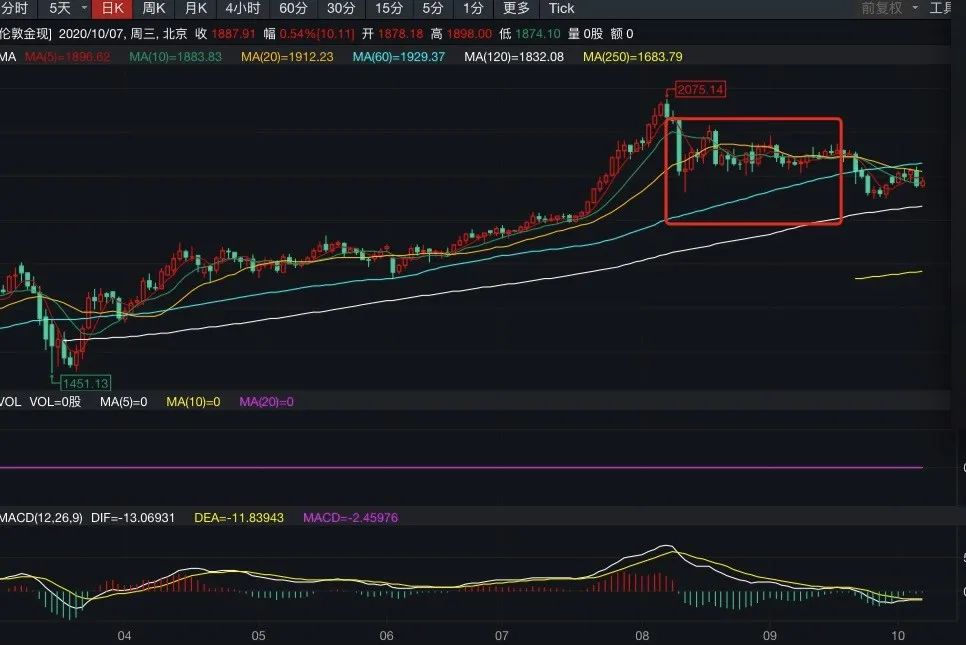Click the 06 month label on time axis

pos(386,636)
